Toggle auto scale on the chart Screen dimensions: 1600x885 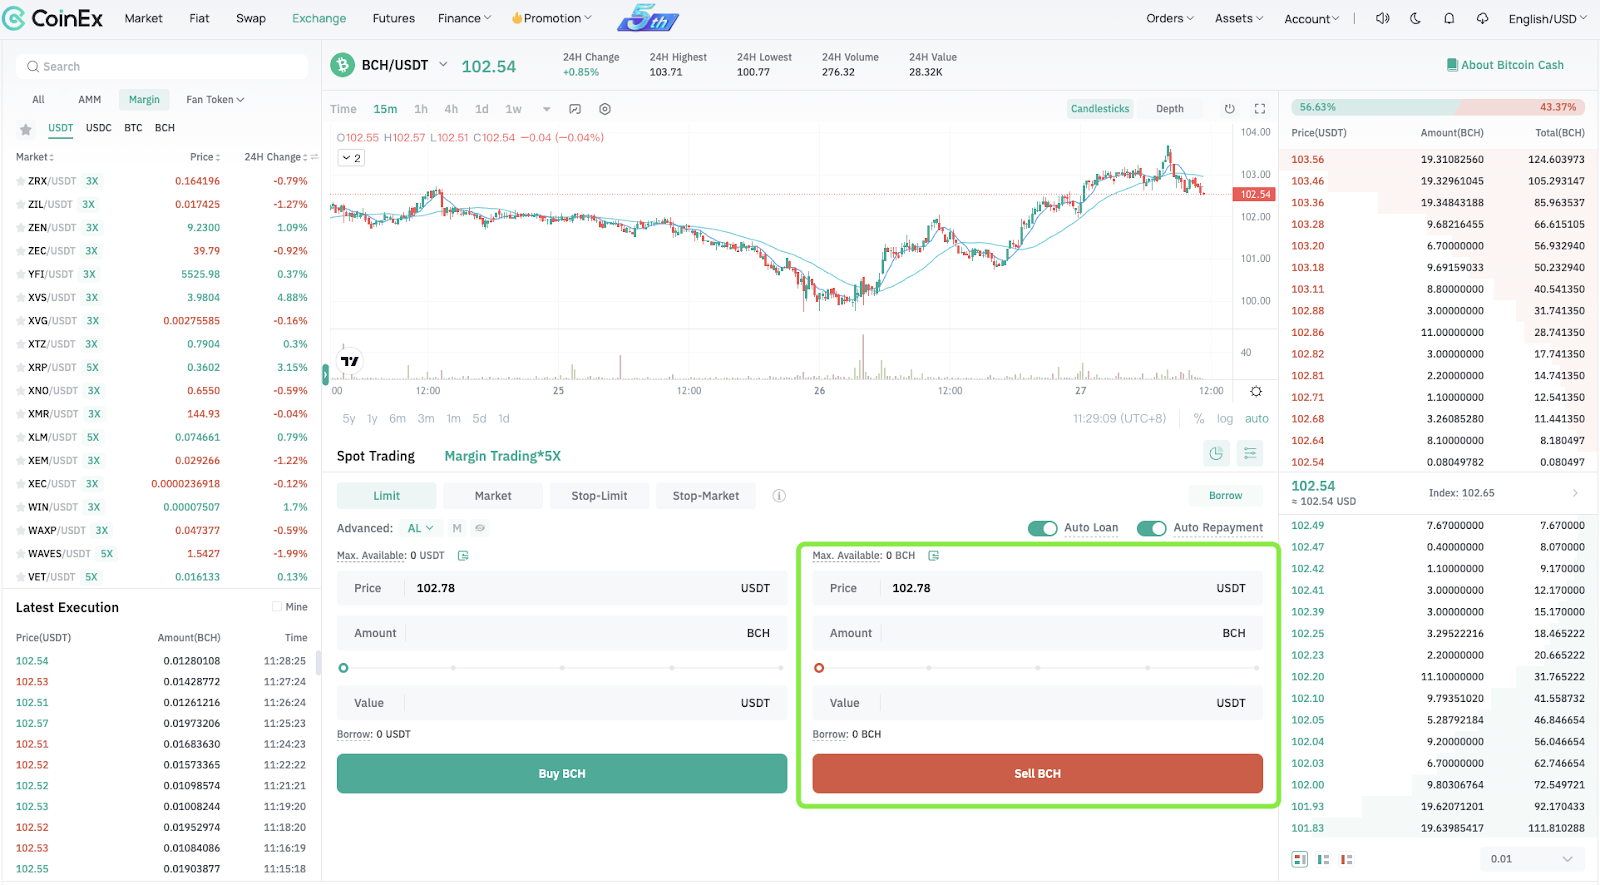click(x=1257, y=419)
